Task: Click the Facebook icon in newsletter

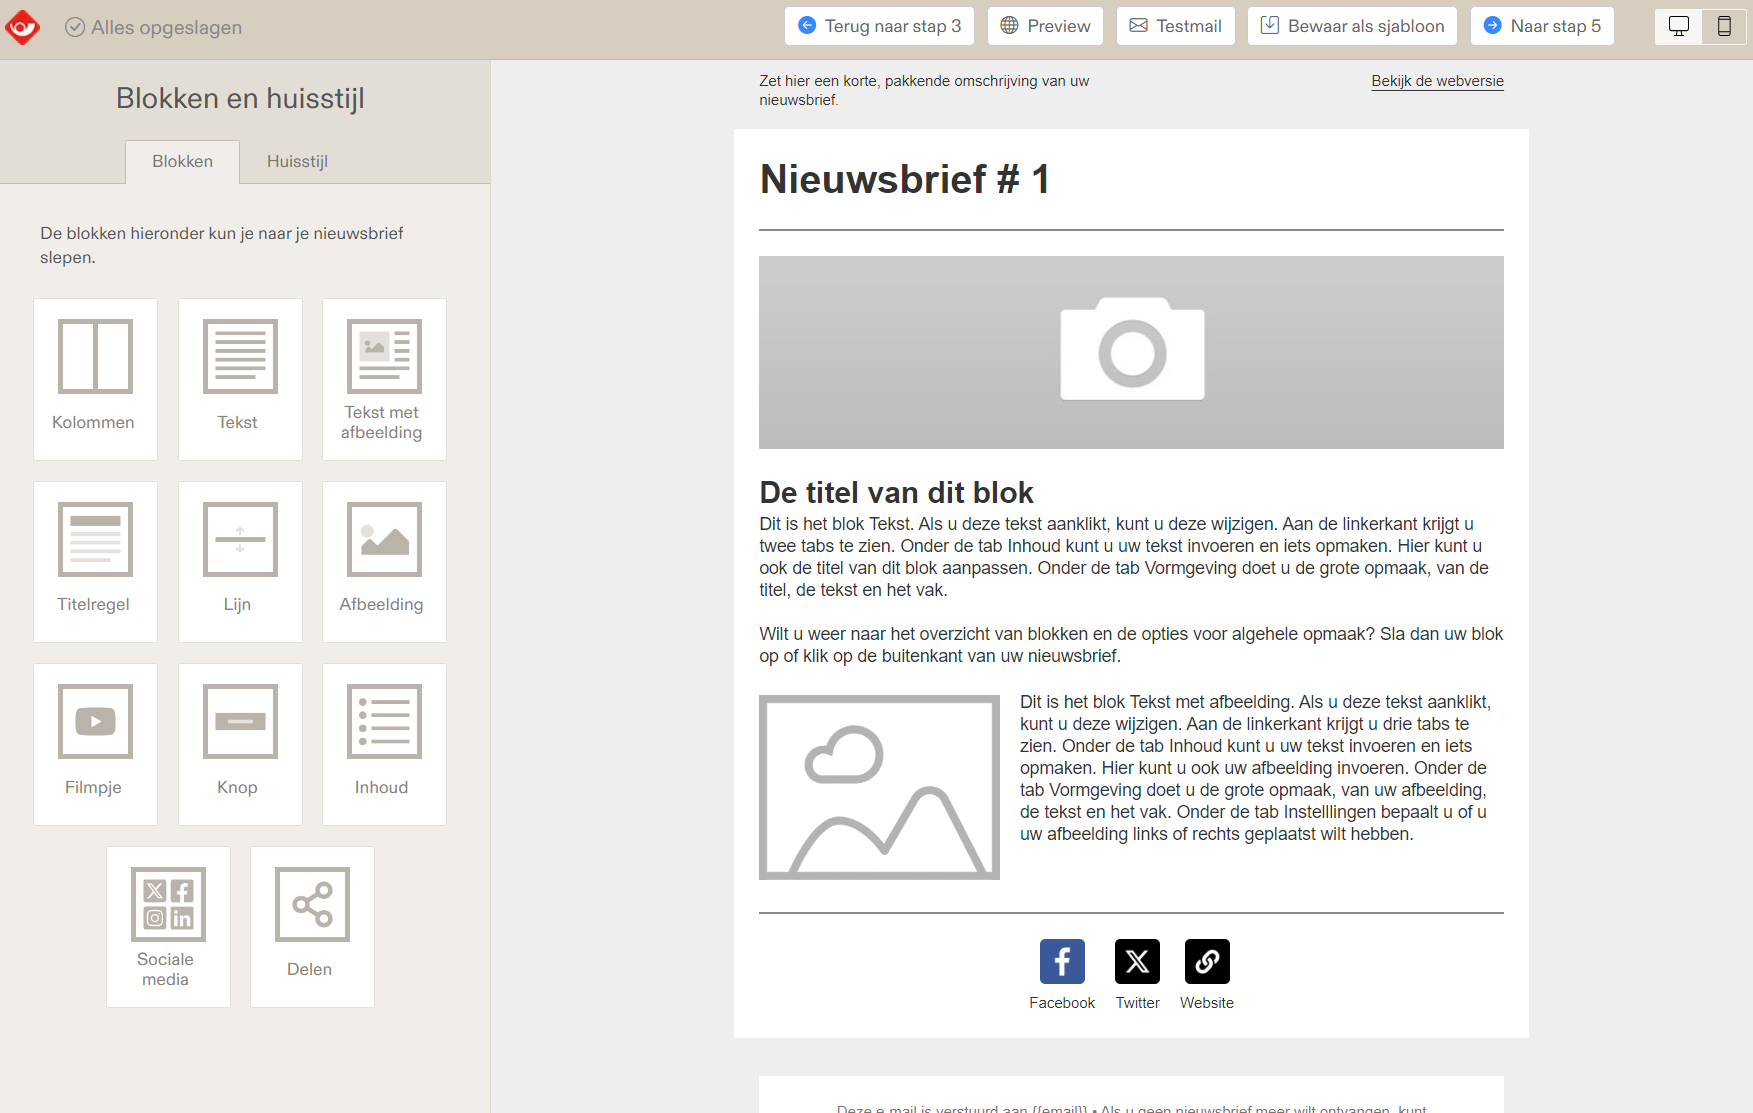Action: point(1062,961)
